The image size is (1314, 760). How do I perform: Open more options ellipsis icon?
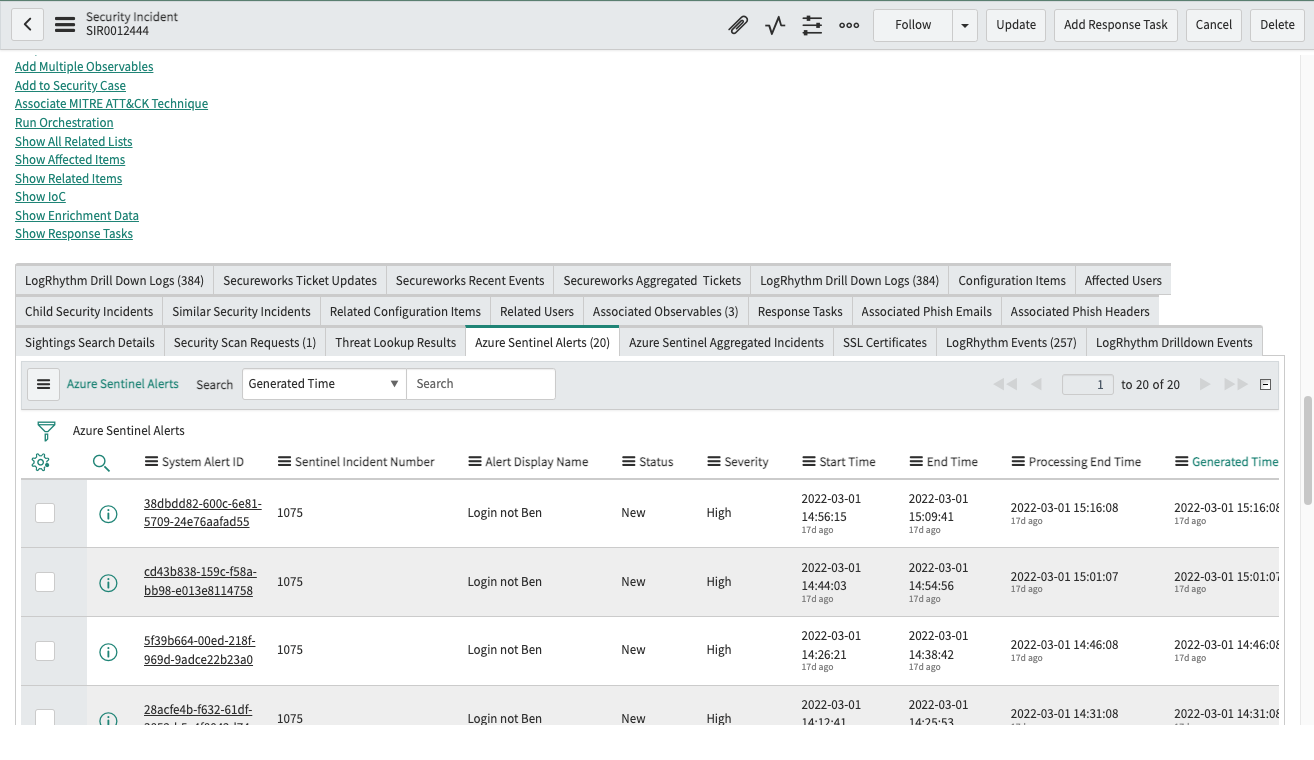point(849,25)
